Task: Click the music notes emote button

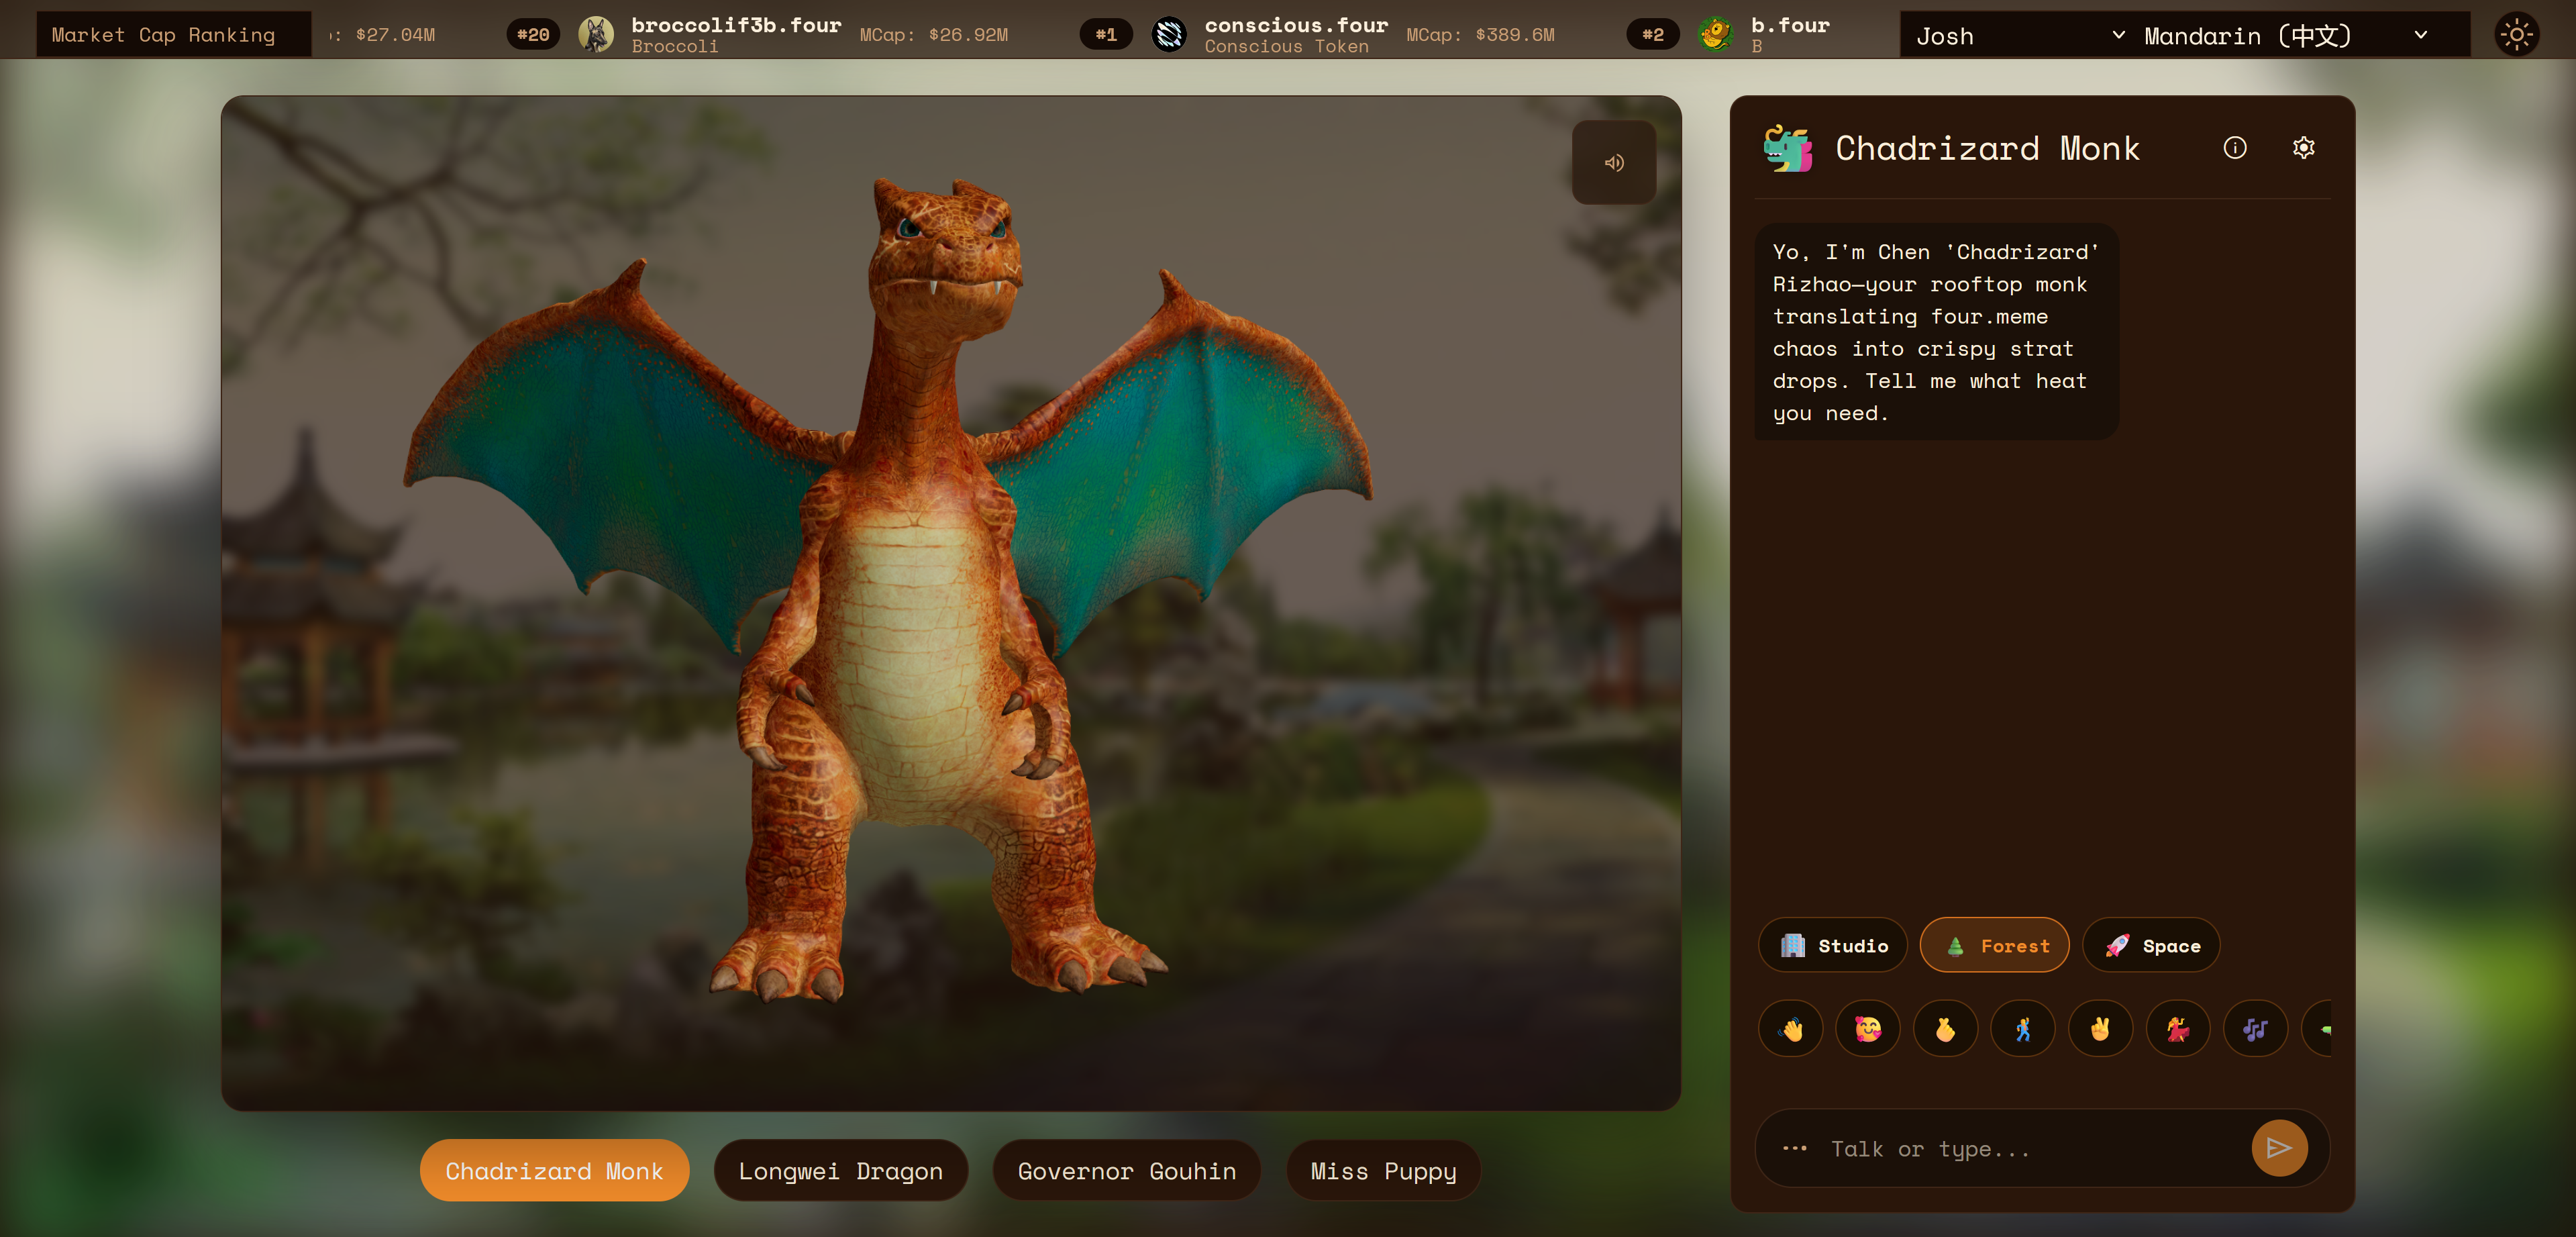Action: pos(2255,1028)
